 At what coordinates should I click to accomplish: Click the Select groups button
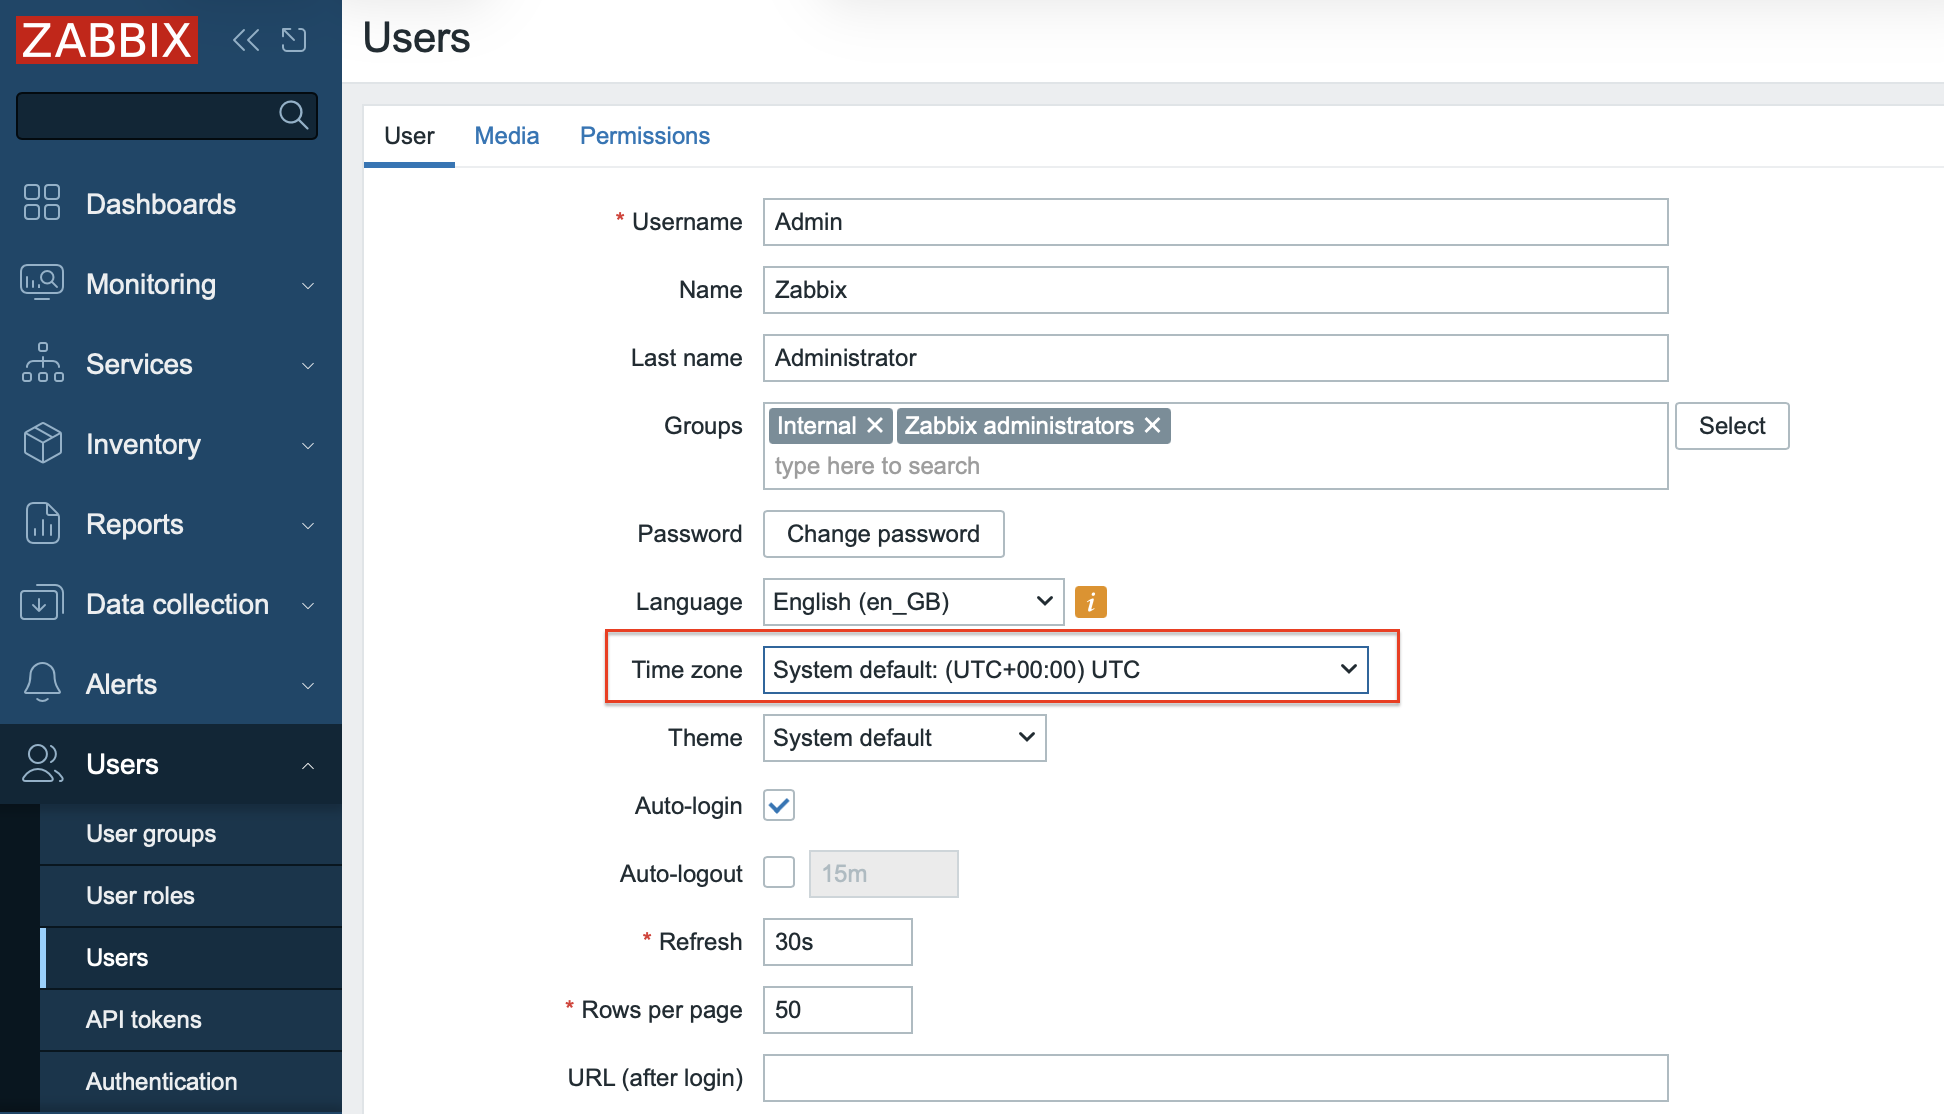tap(1731, 426)
